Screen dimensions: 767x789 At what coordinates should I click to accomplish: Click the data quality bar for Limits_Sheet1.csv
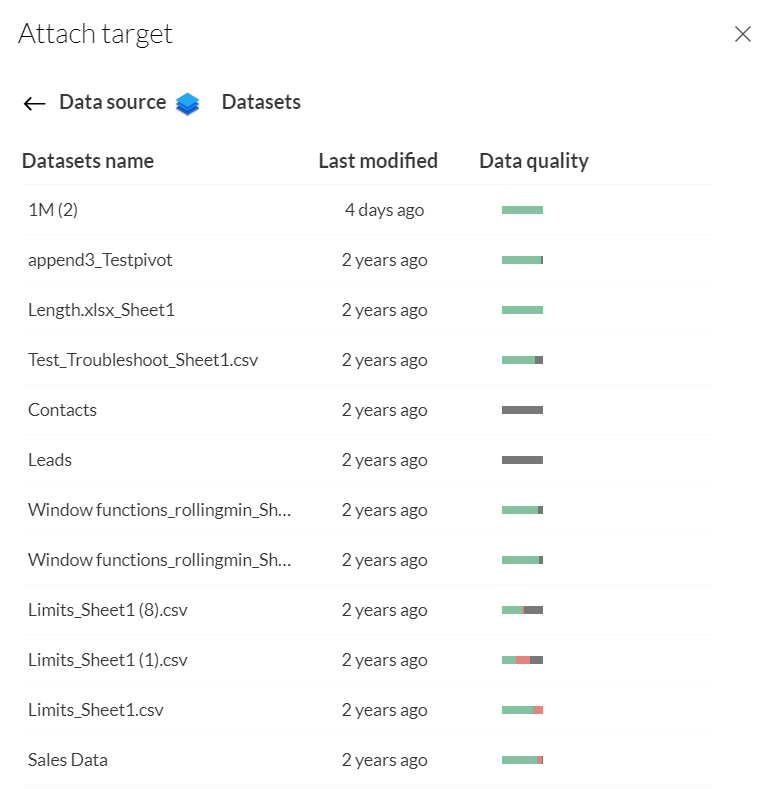pyautogui.click(x=522, y=710)
